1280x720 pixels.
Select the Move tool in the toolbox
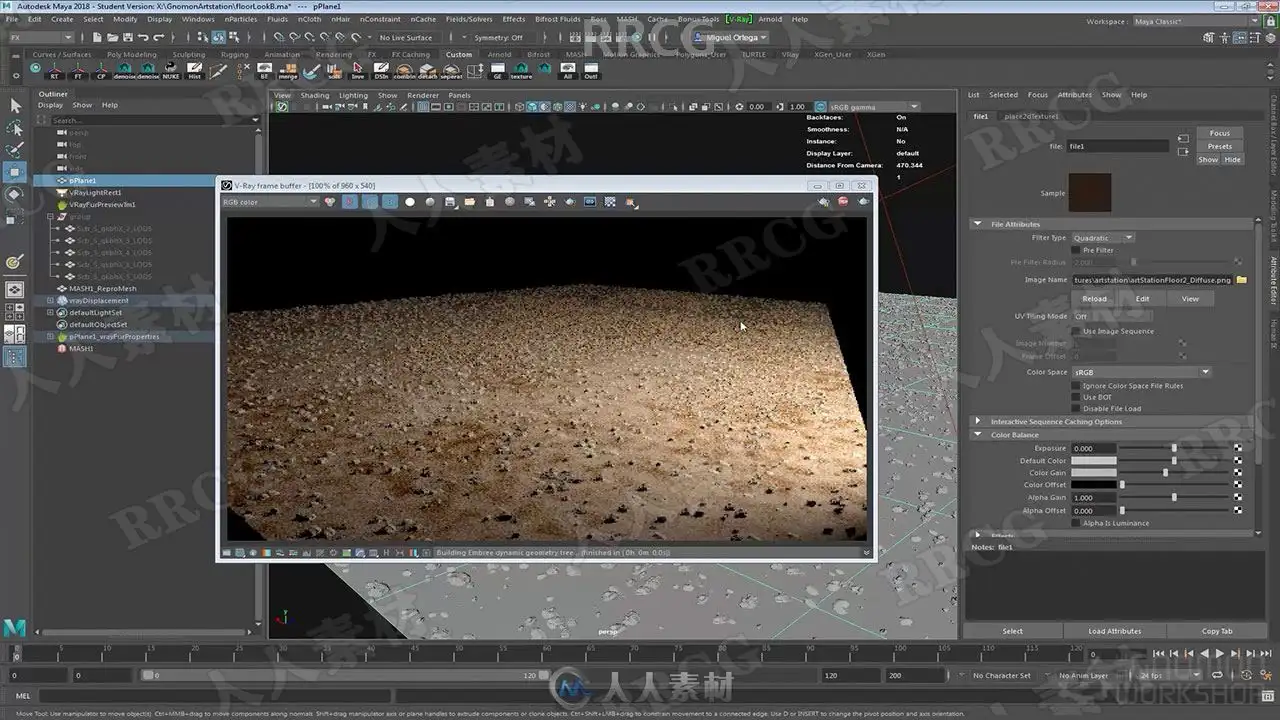[x=15, y=172]
